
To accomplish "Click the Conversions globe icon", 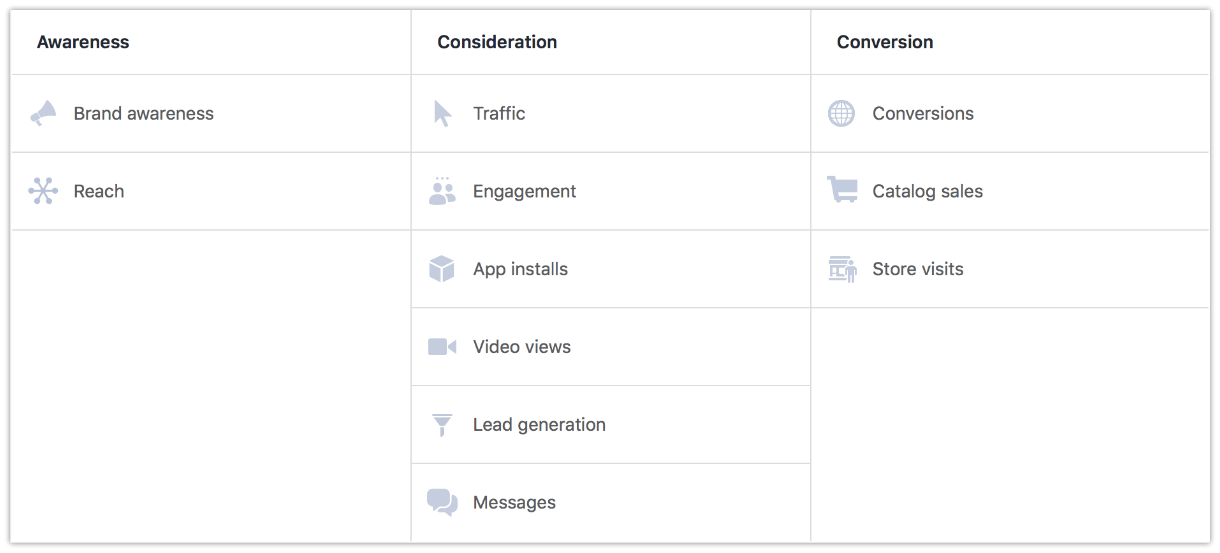I will pos(842,114).
